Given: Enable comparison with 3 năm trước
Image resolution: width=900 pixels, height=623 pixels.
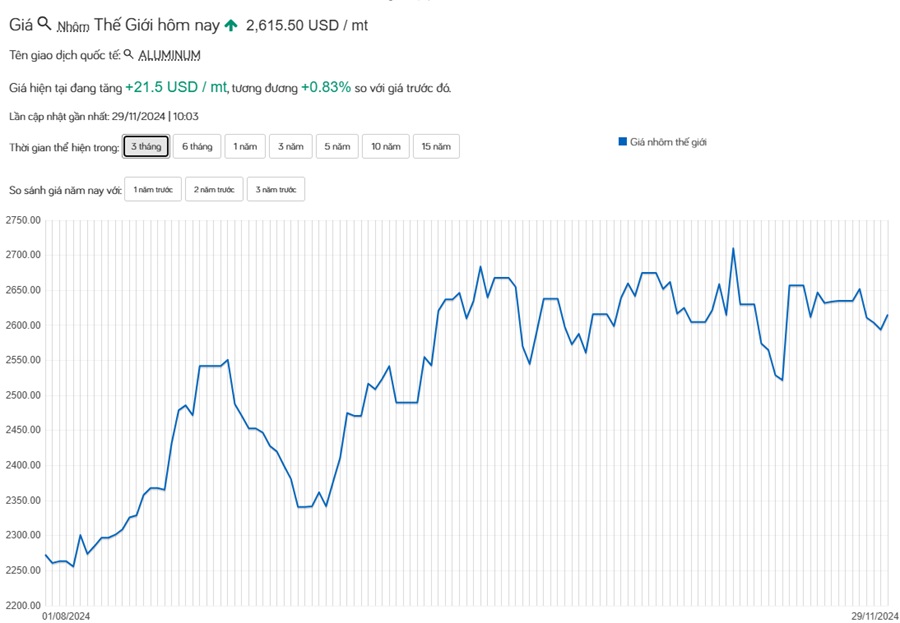Looking at the screenshot, I should coord(276,189).
